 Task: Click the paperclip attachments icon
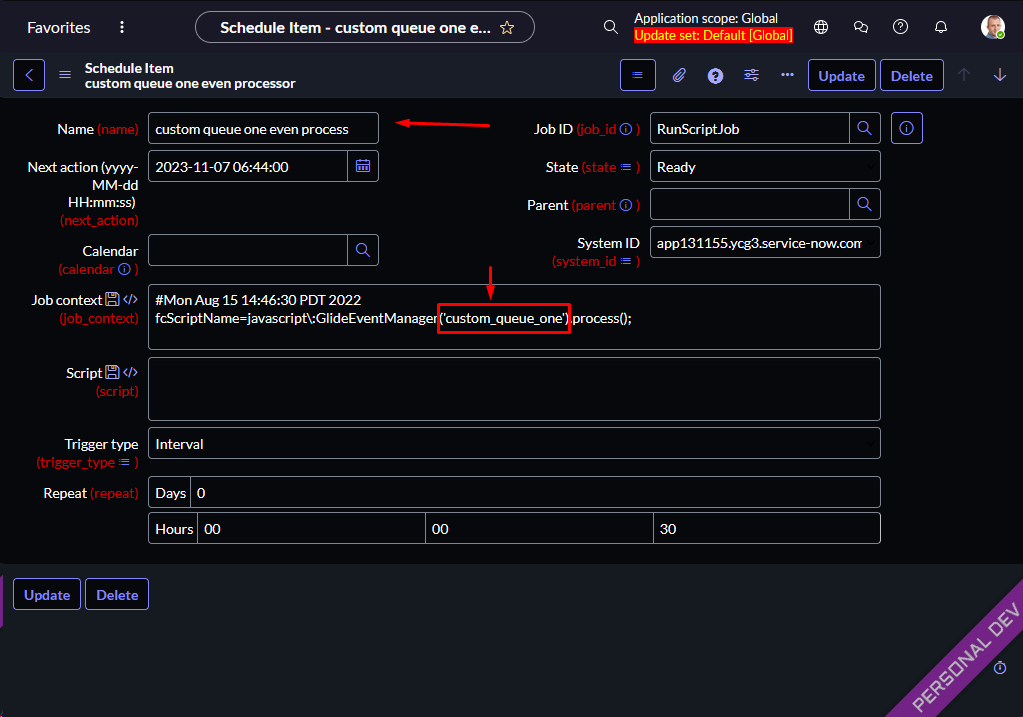pyautogui.click(x=678, y=75)
